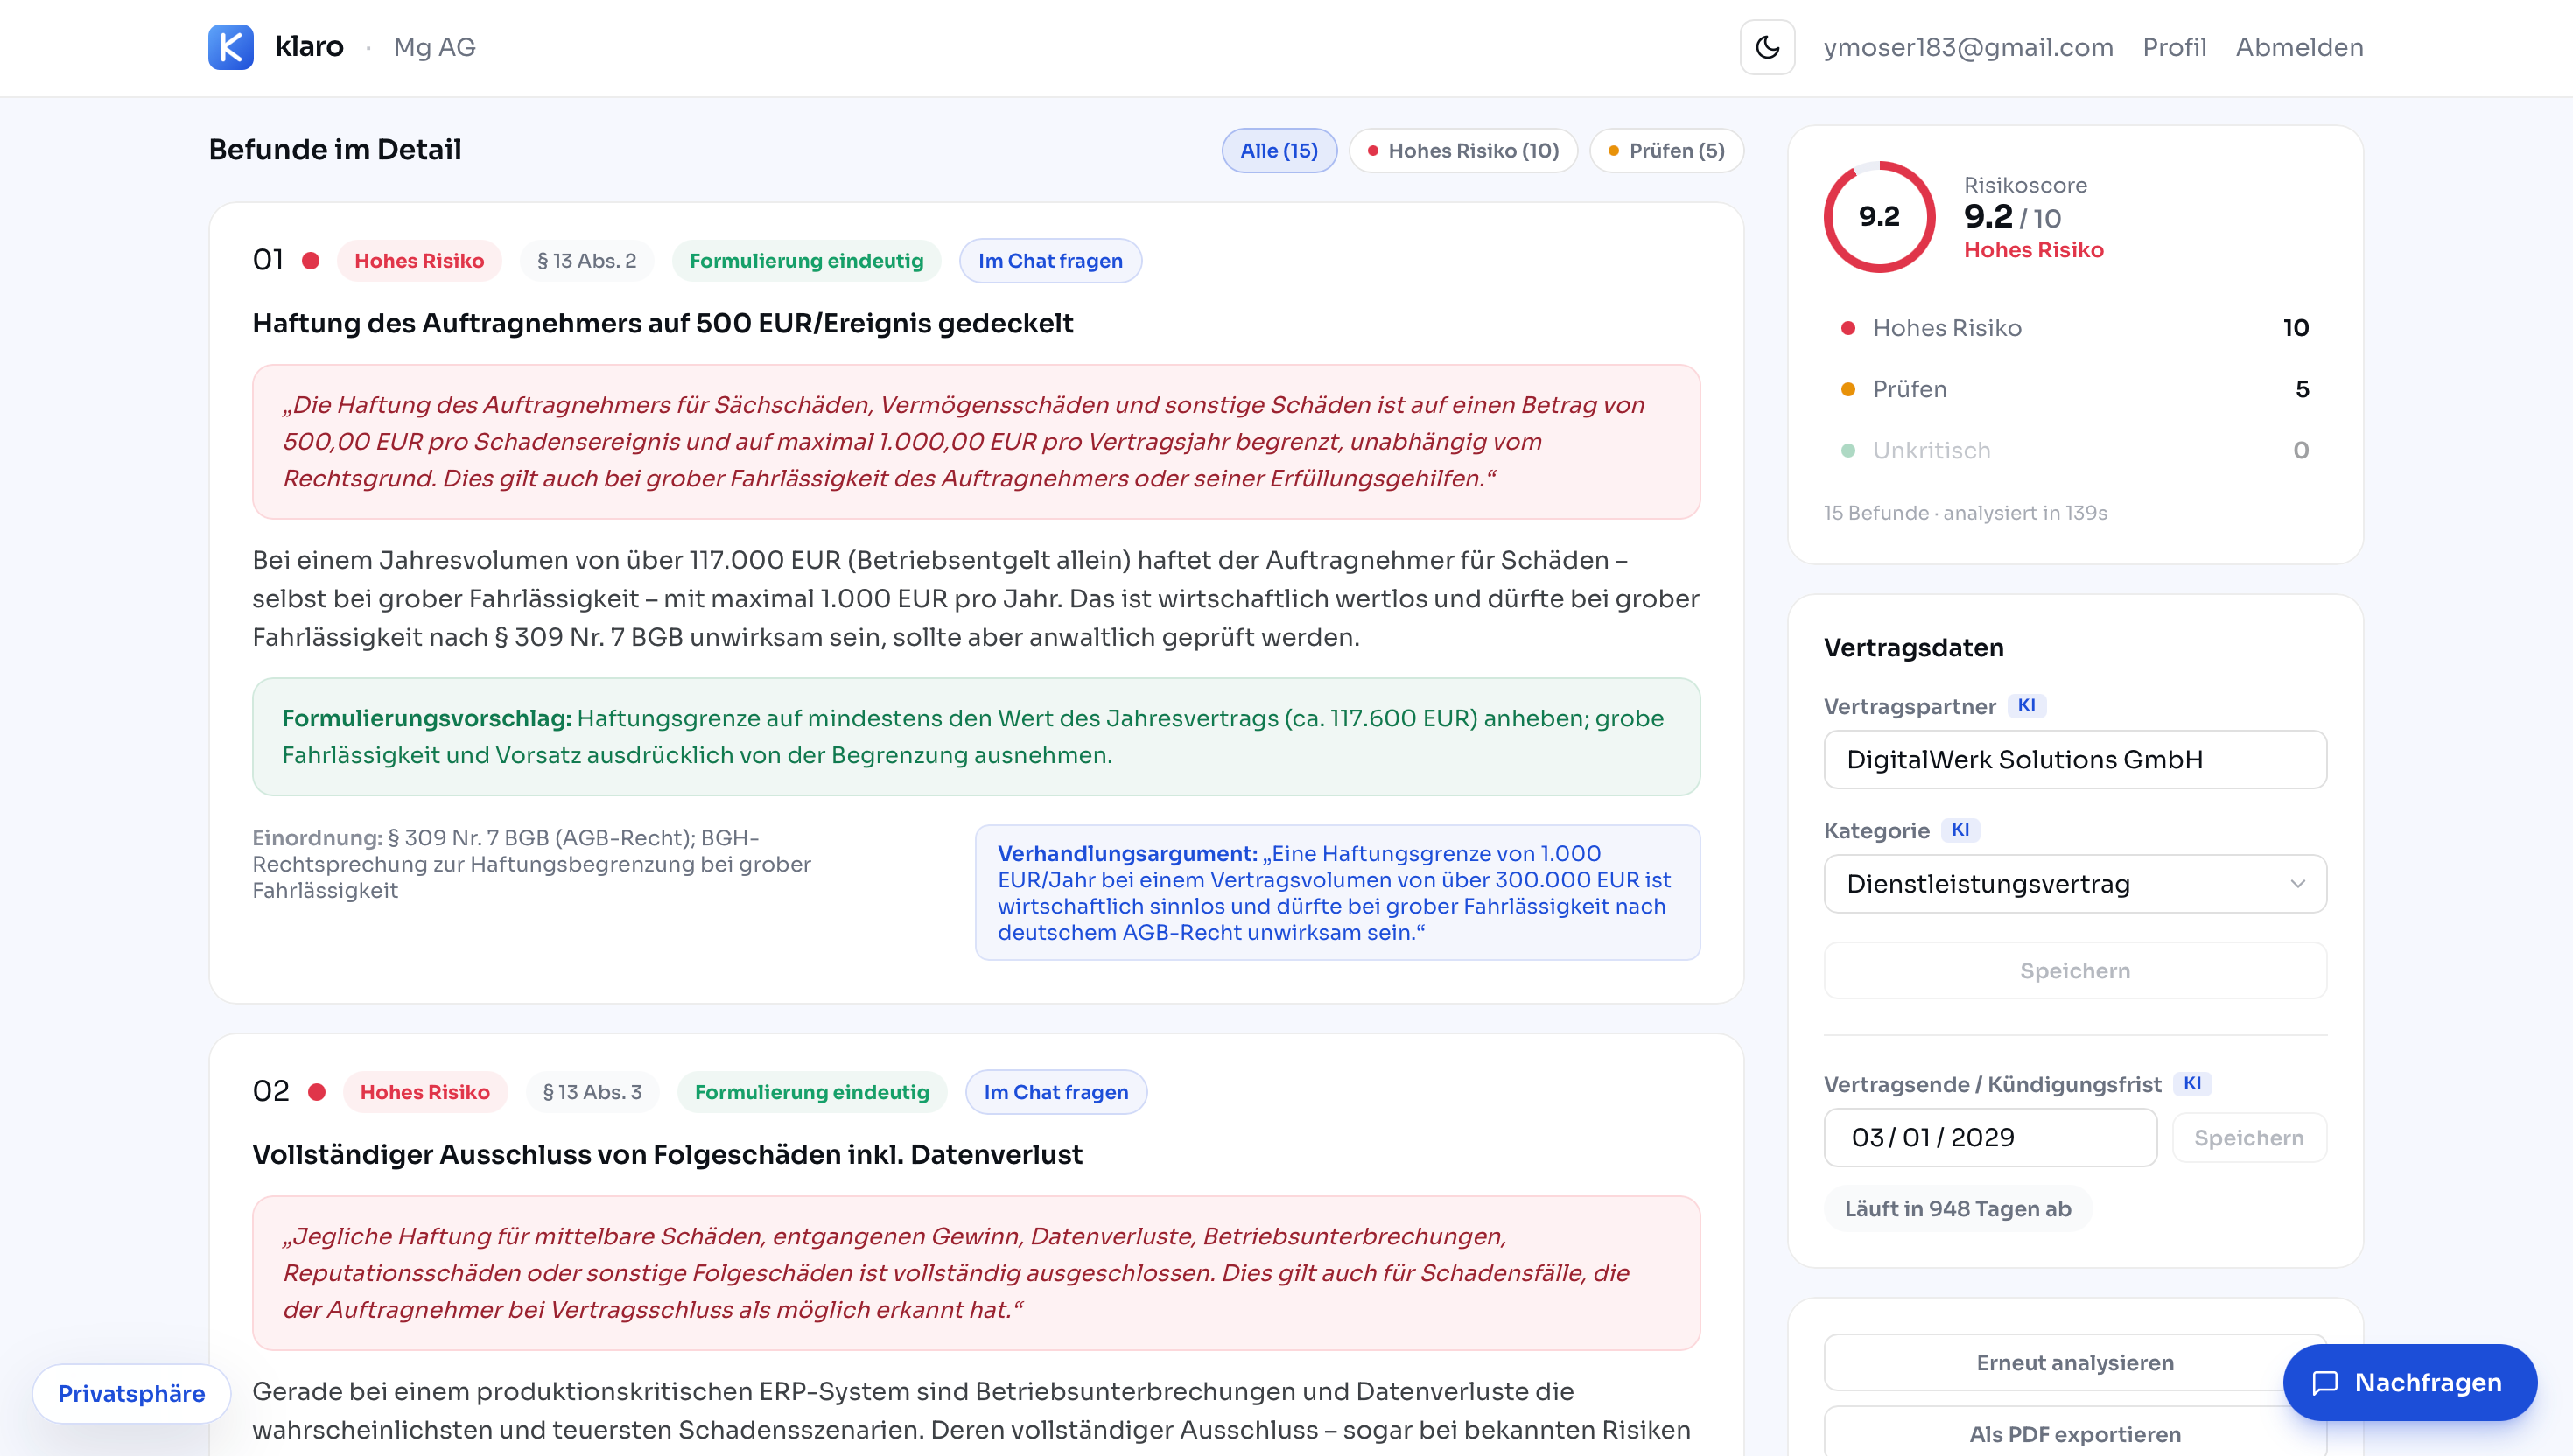Screen dimensions: 2573x1456
Task: Select the Alle (15) filter tab
Action: tap(1279, 150)
